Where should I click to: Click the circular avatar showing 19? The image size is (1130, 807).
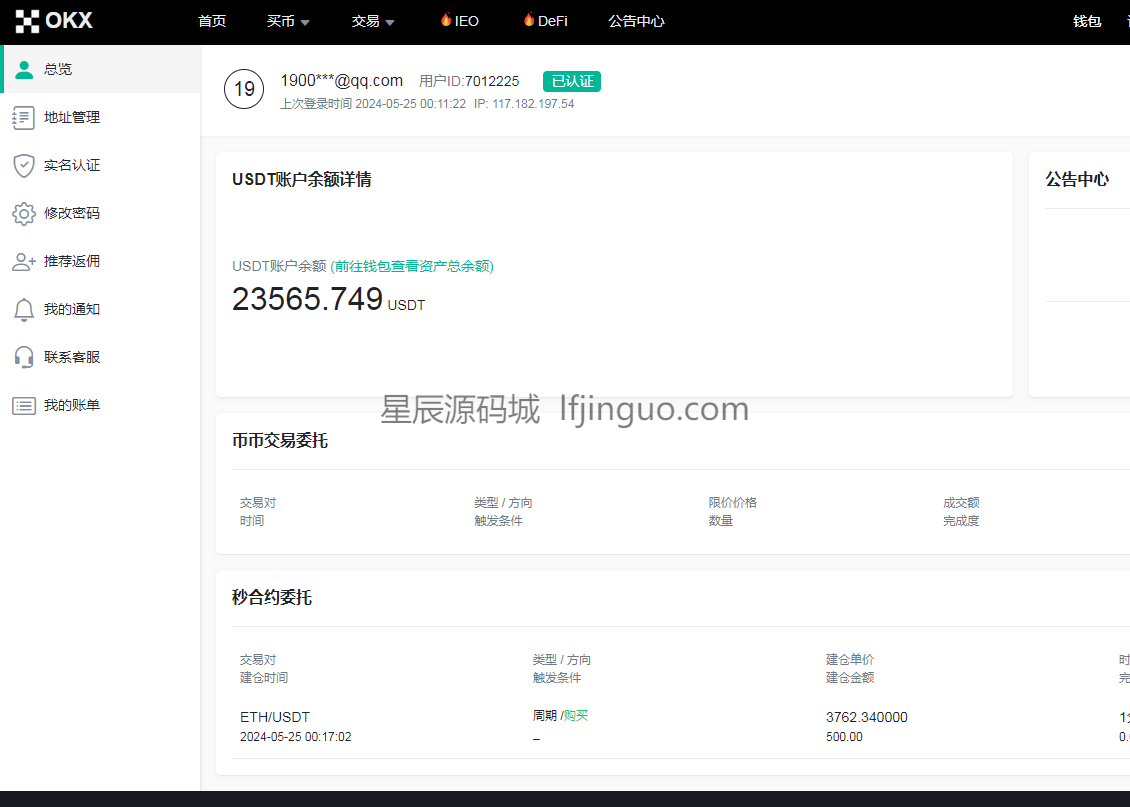[x=244, y=89]
